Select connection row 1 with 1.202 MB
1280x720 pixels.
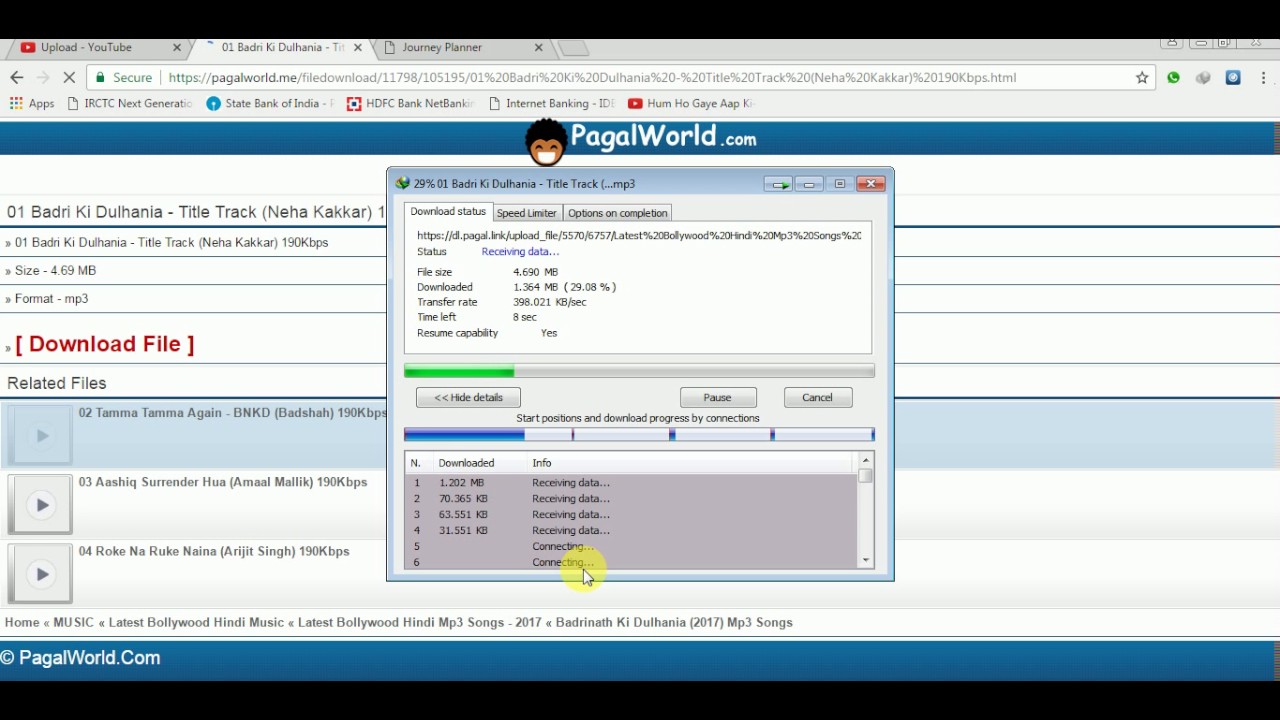tap(631, 483)
